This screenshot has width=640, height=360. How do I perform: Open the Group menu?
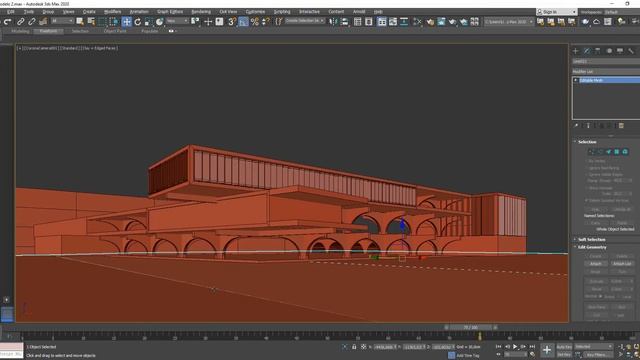point(48,12)
